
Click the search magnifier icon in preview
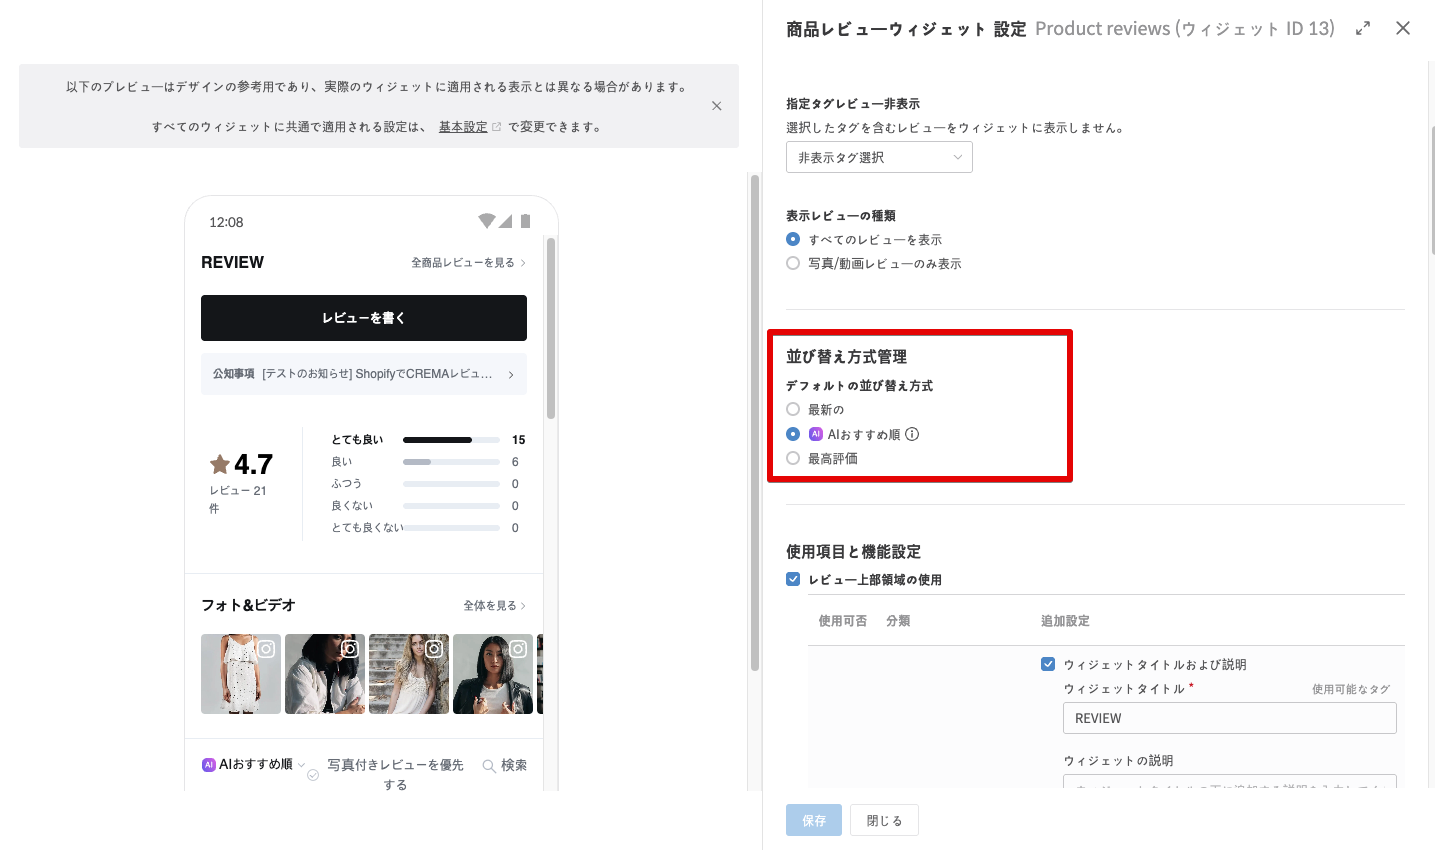click(489, 766)
